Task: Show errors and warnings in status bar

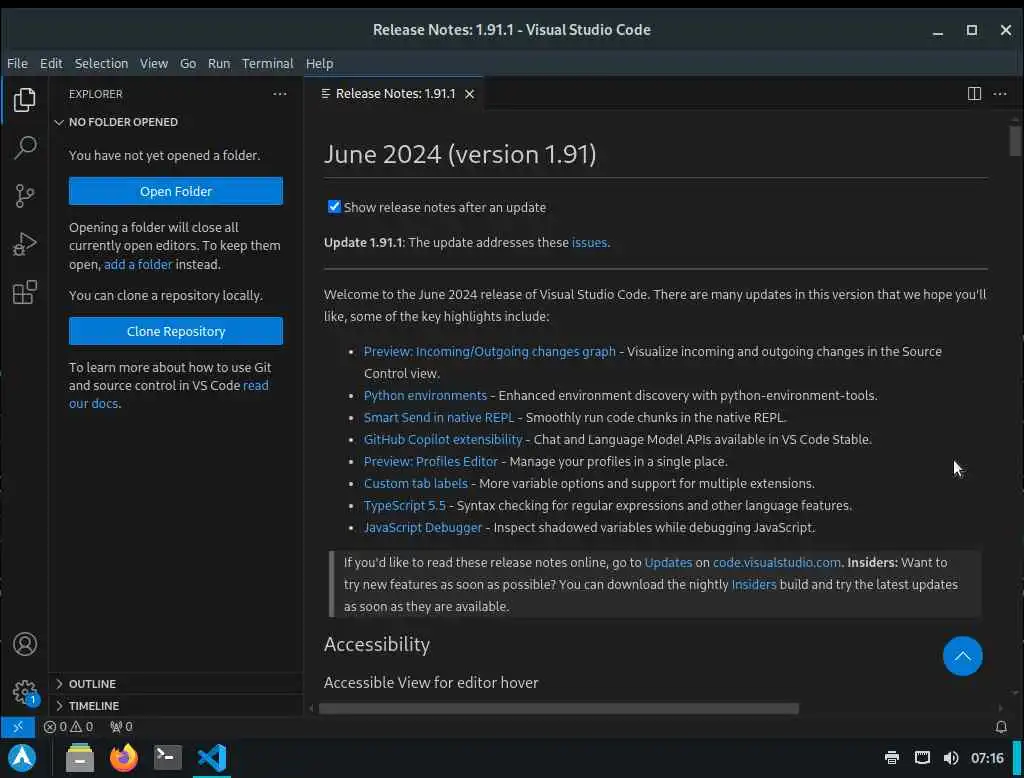Action: coord(69,726)
